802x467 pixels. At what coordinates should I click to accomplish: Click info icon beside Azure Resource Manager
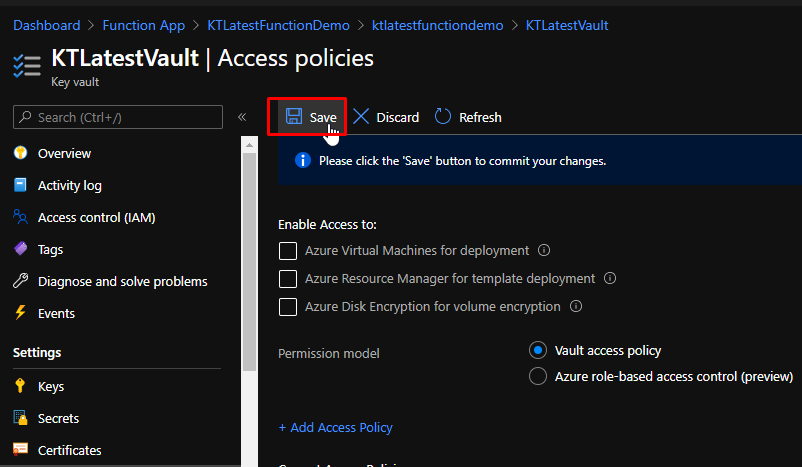(610, 278)
